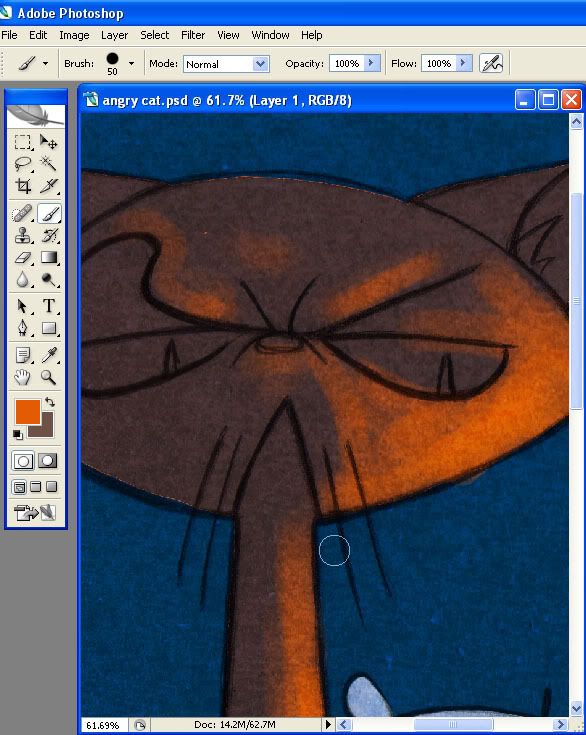Toggle the airbrush option in options bar

click(491, 63)
